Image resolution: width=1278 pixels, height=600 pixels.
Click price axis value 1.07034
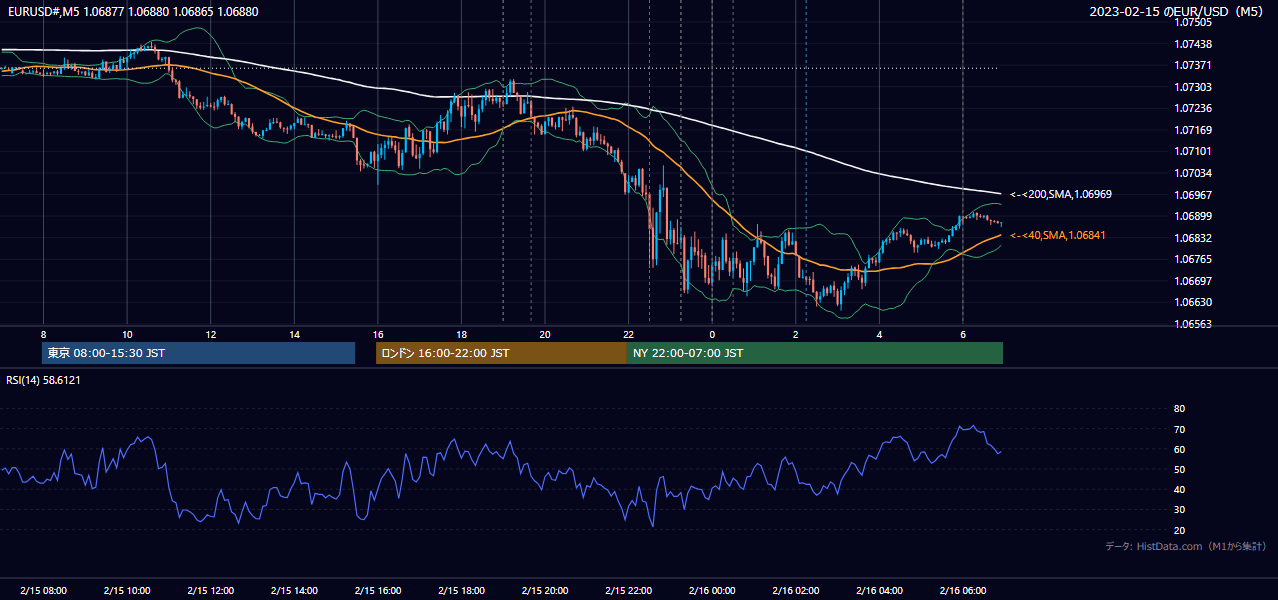(1193, 173)
